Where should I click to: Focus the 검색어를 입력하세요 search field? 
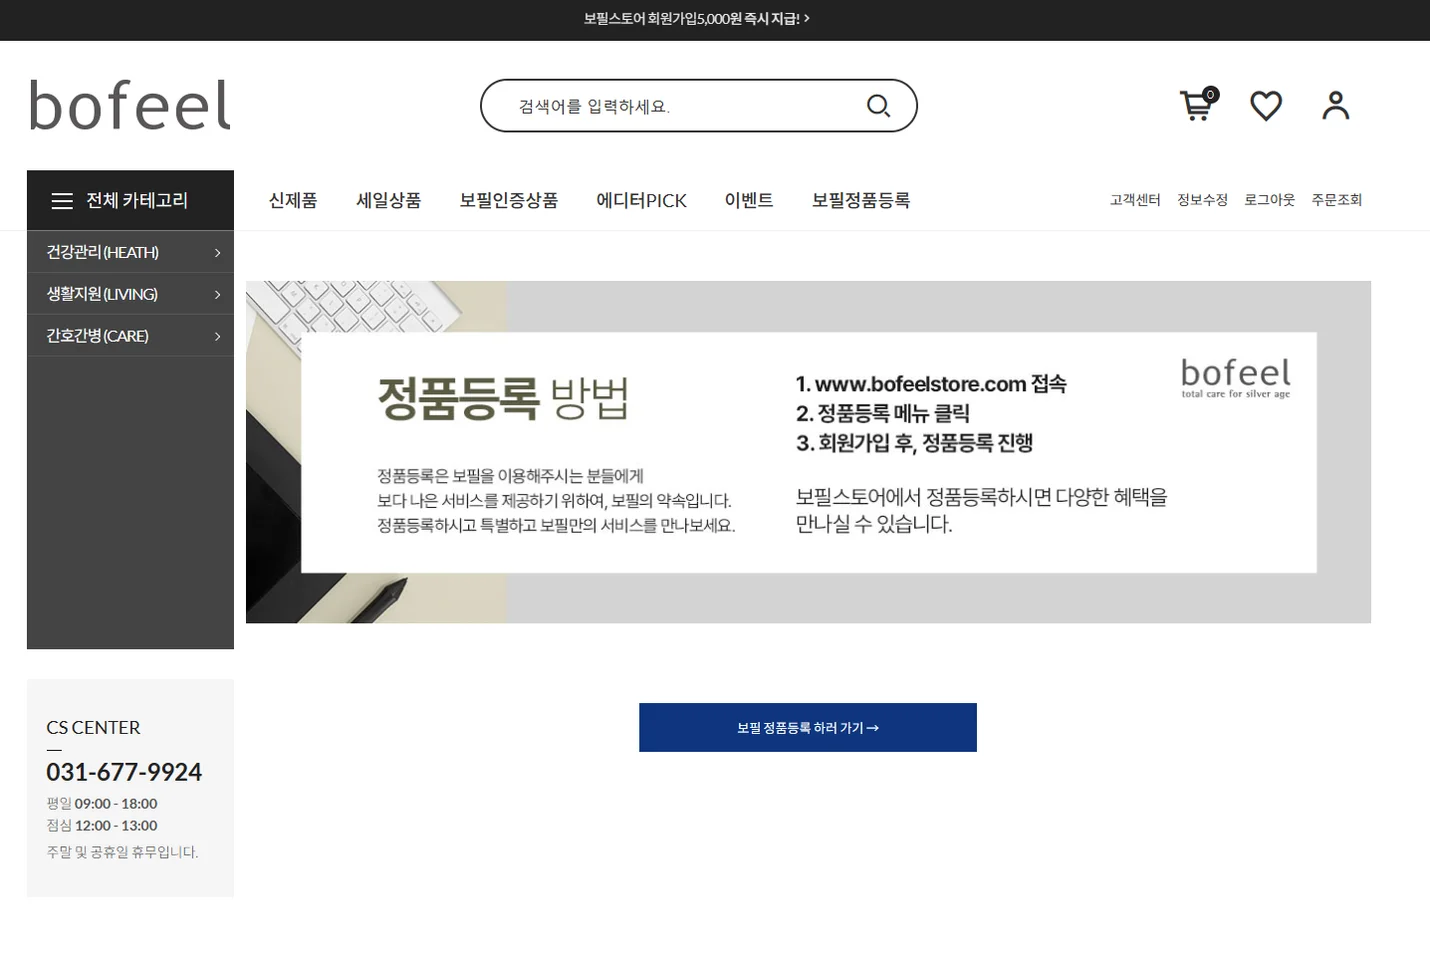point(699,106)
